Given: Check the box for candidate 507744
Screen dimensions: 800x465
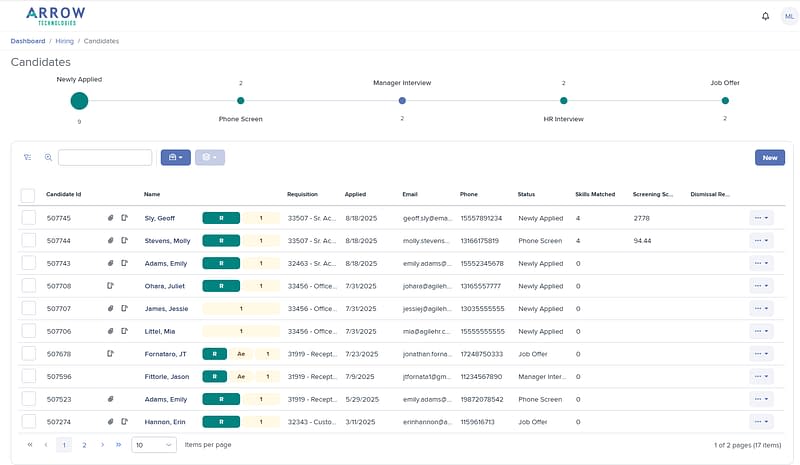Looking at the screenshot, I should click(x=29, y=240).
